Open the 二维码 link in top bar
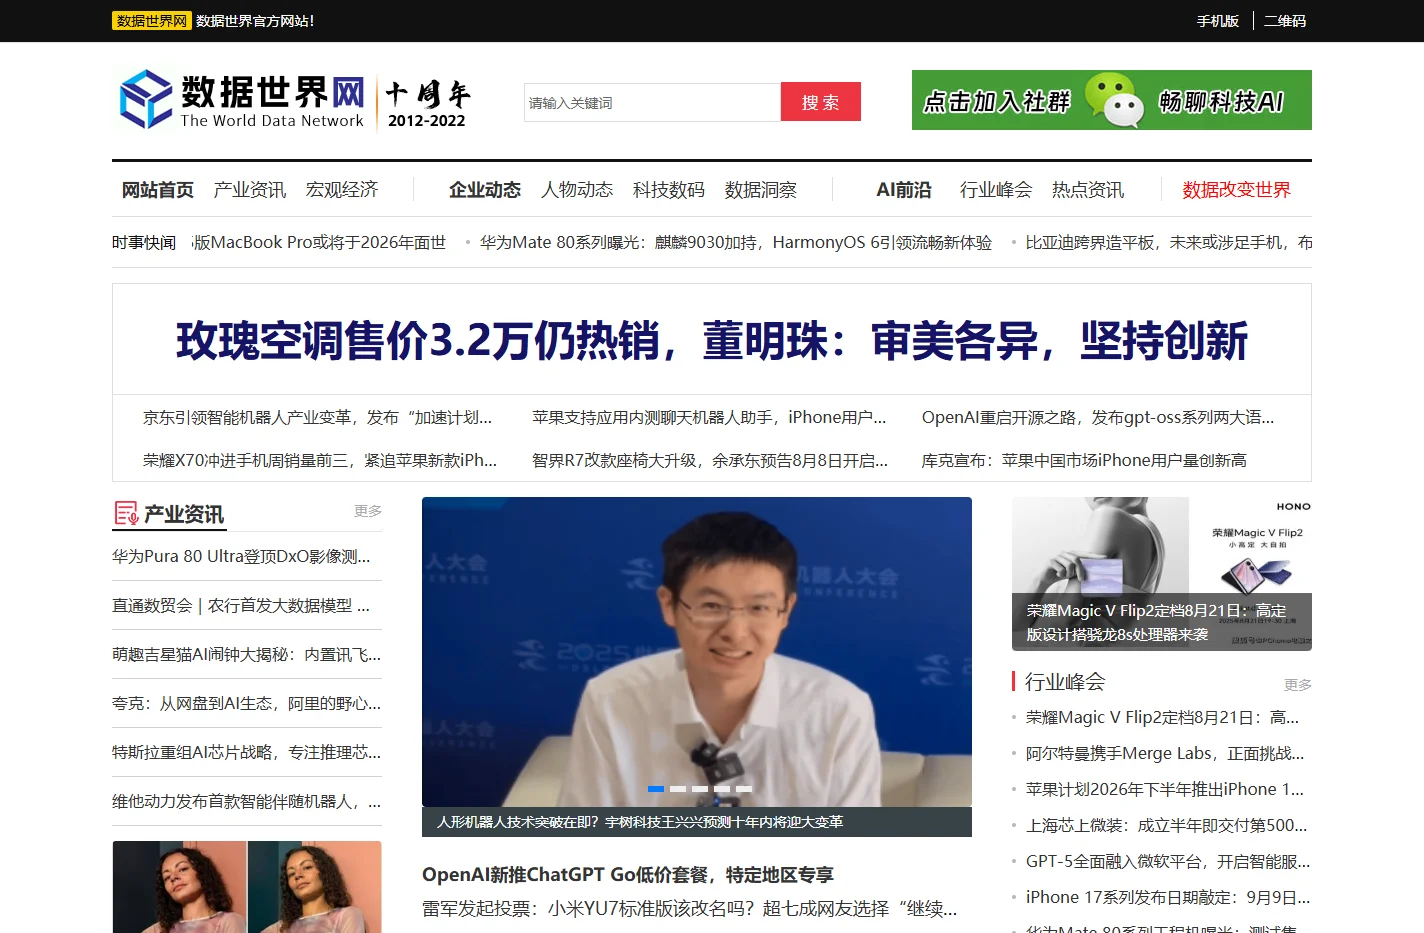 pos(1285,21)
